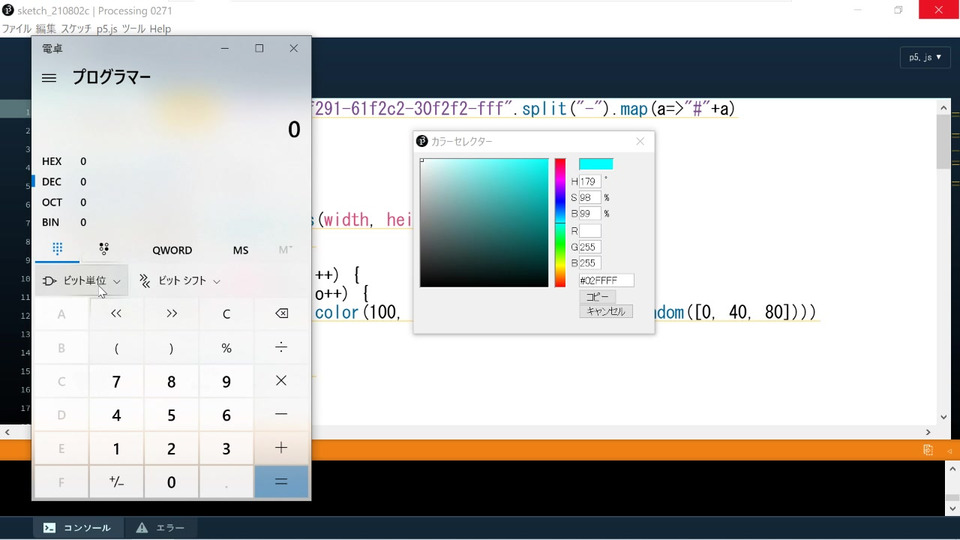Click the editor horizontal scroll left arrow

tap(7, 432)
